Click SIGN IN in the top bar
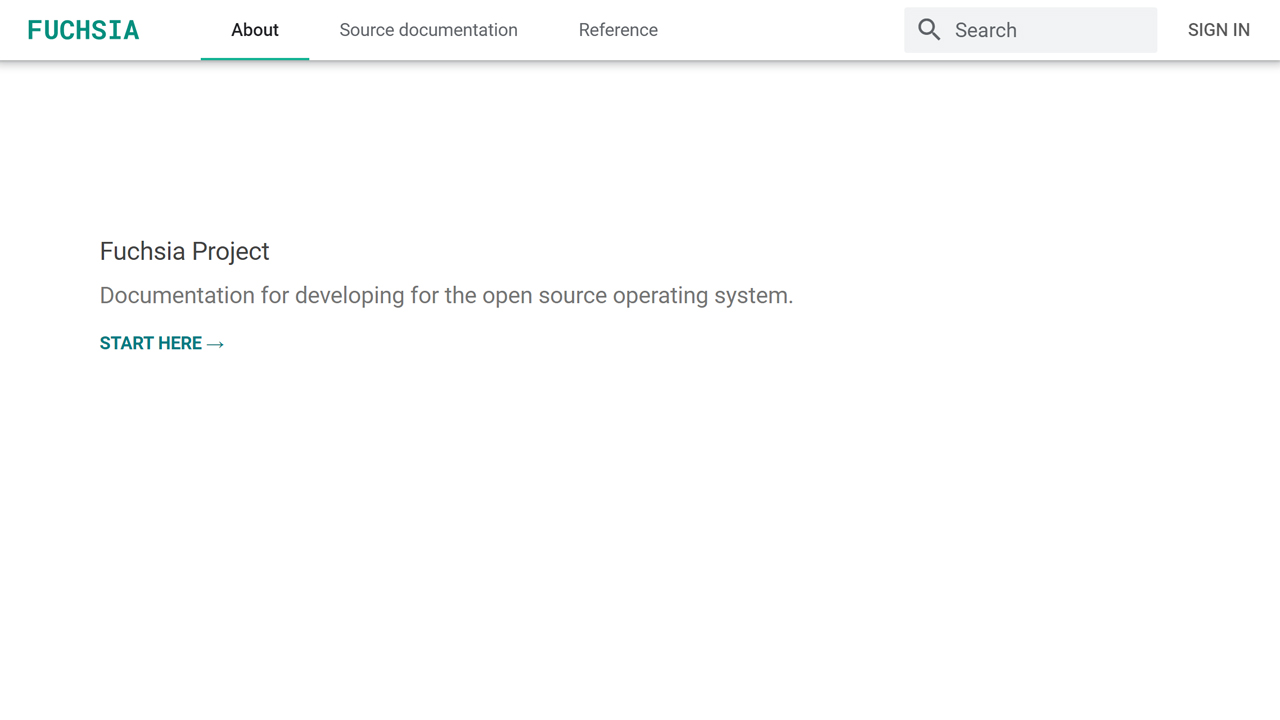 (1218, 30)
